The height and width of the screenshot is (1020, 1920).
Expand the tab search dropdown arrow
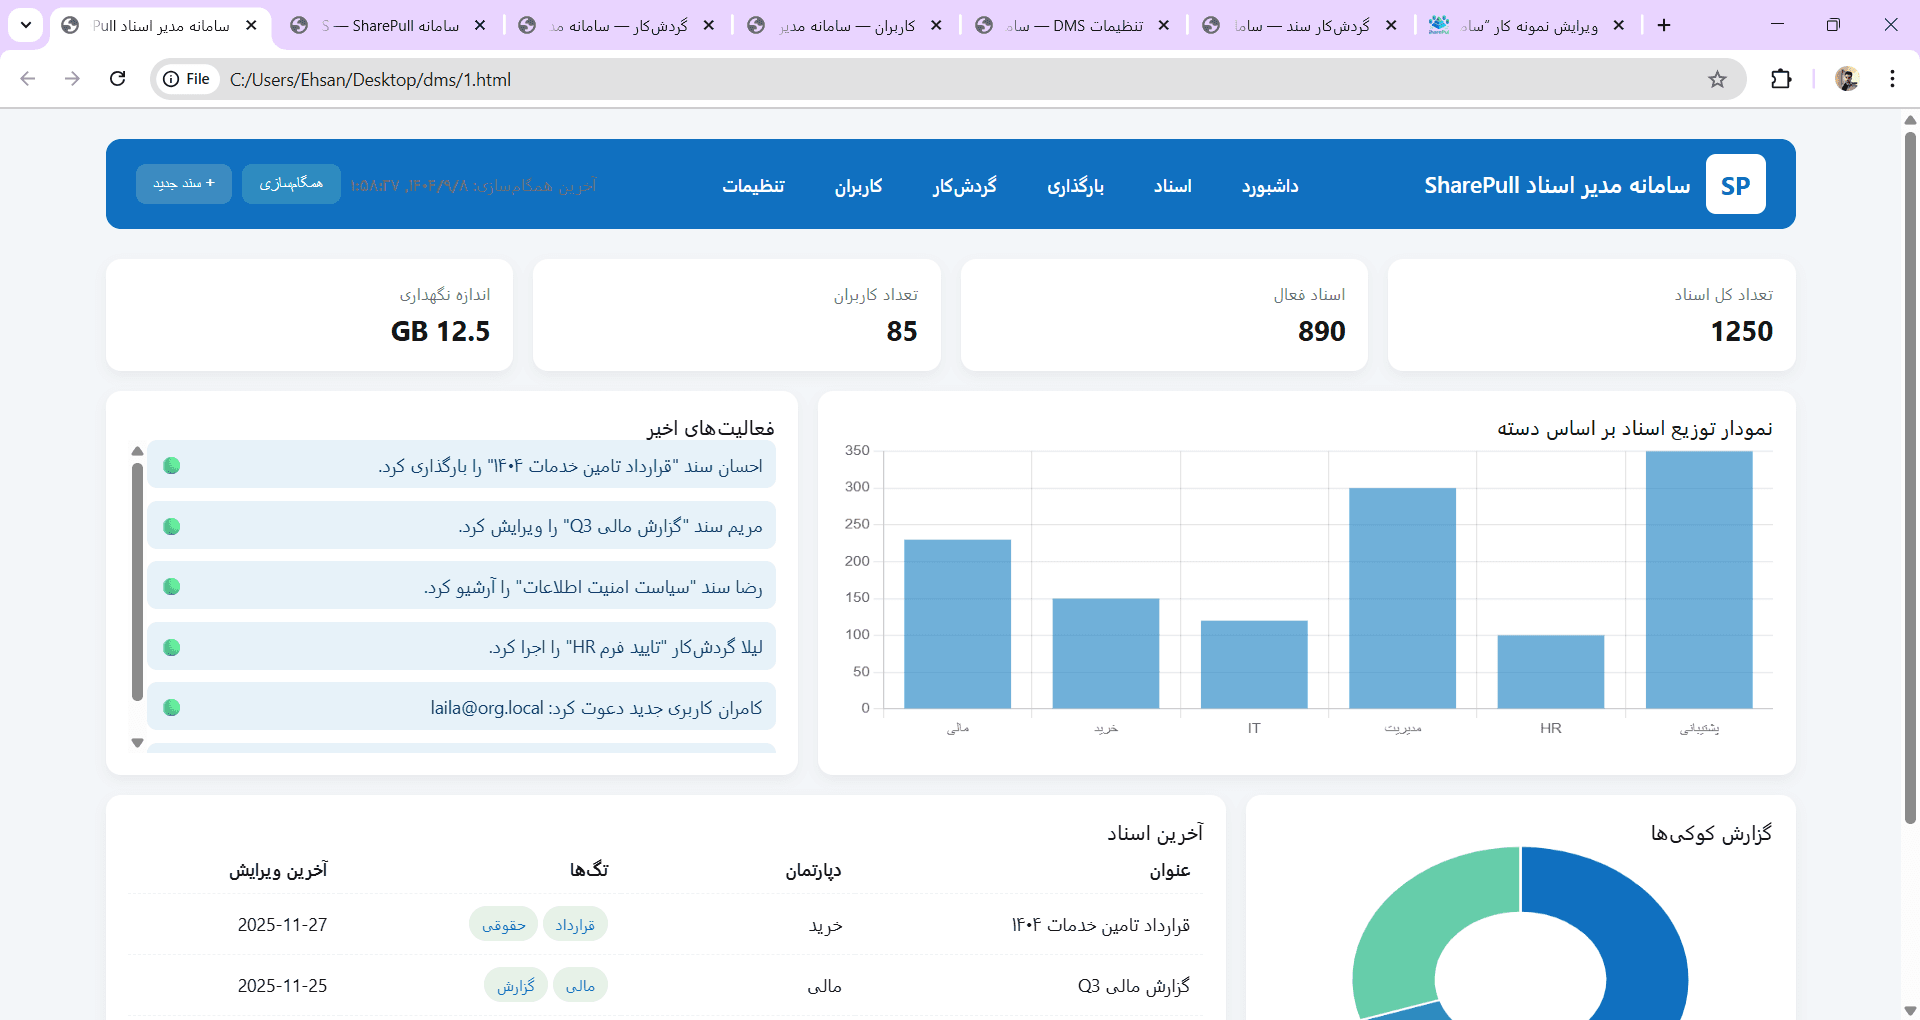25,25
